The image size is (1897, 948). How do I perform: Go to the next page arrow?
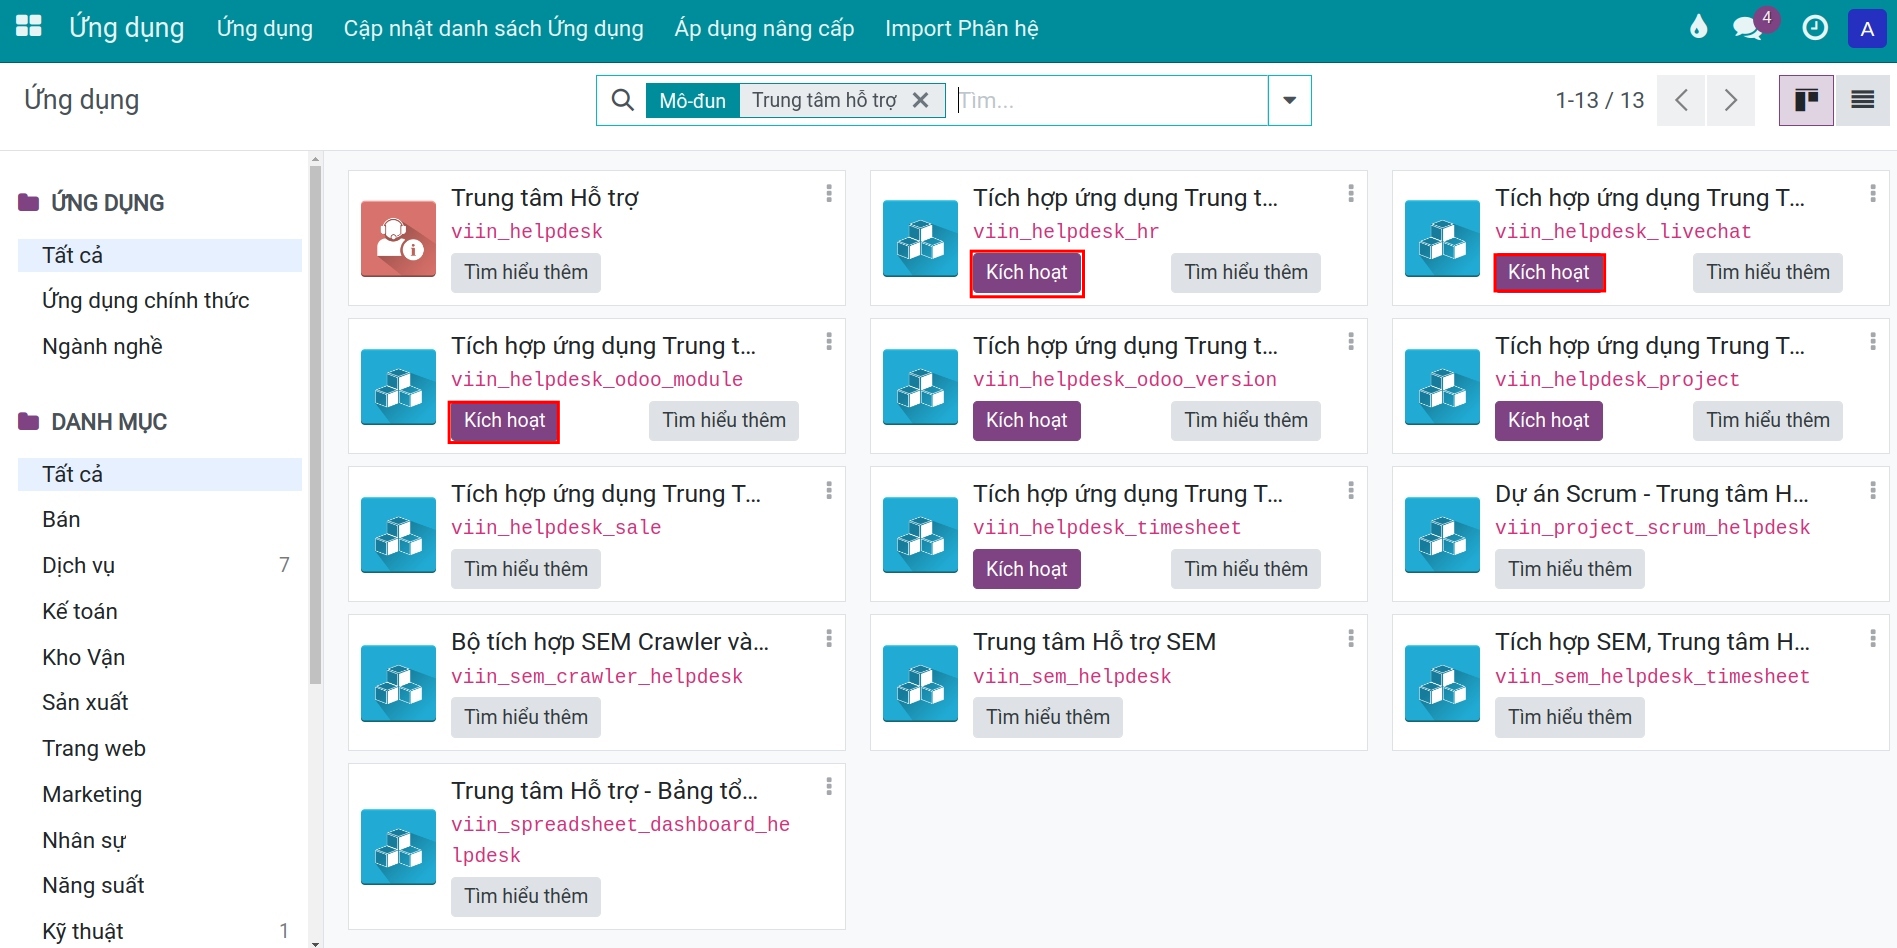pyautogui.click(x=1731, y=100)
